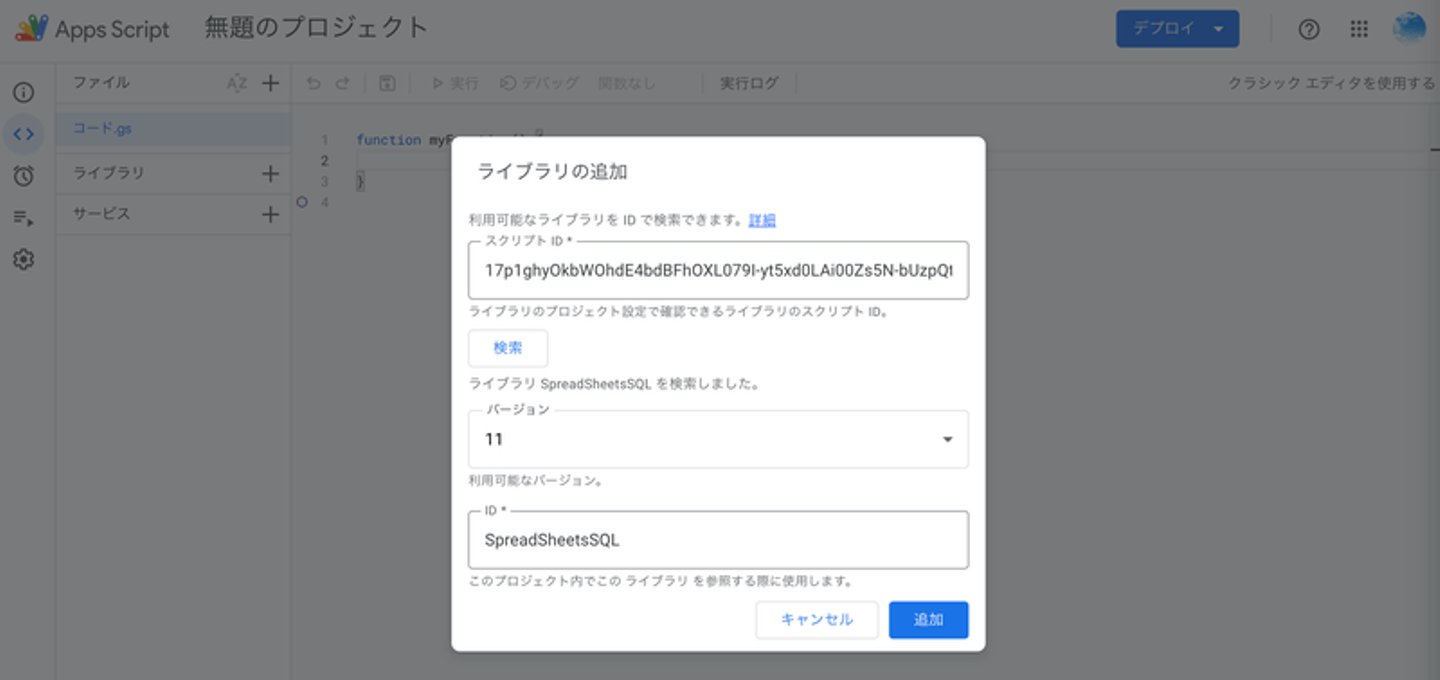The image size is (1440, 680).
Task: Open the Executions list icon
Action: 23,217
